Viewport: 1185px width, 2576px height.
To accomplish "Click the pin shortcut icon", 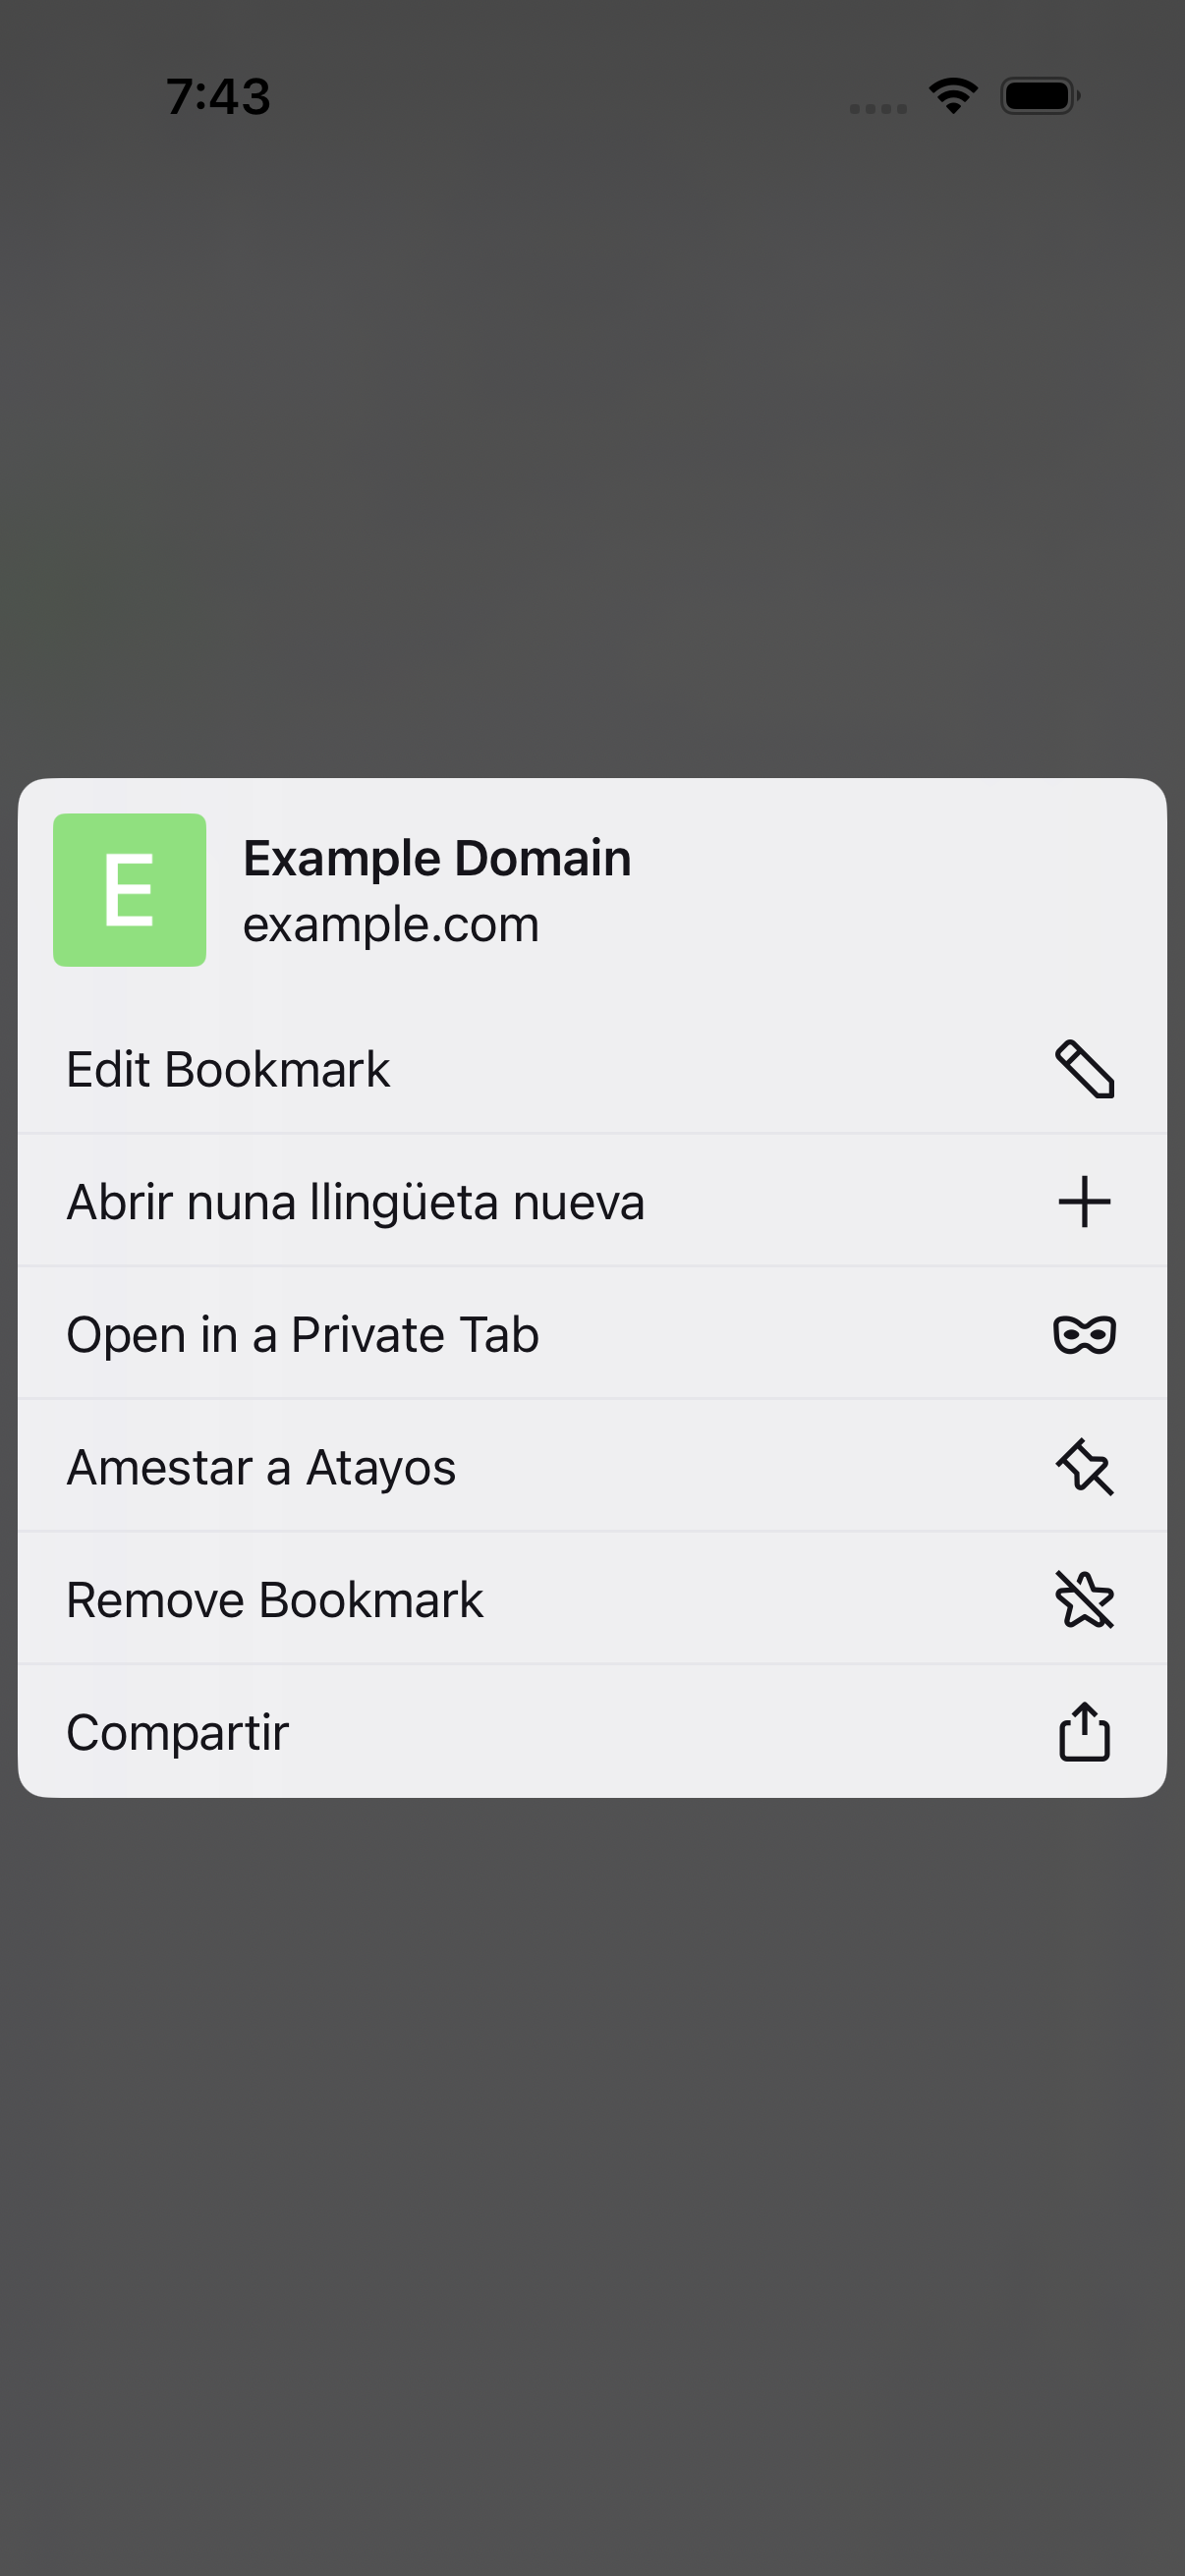I will coord(1084,1467).
